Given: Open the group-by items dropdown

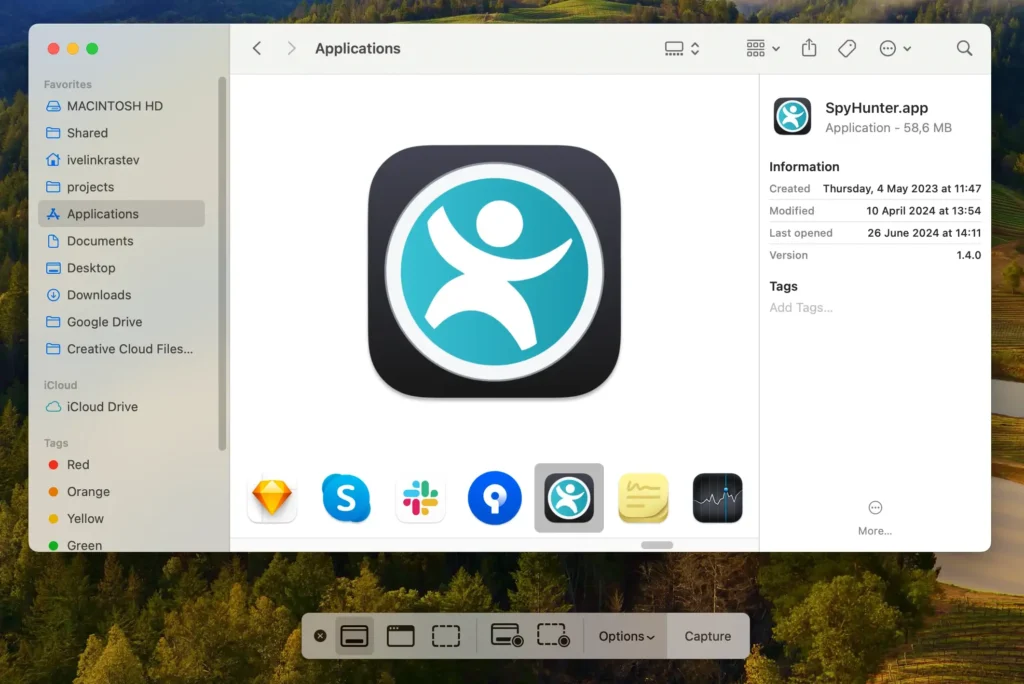Looking at the screenshot, I should coord(762,48).
